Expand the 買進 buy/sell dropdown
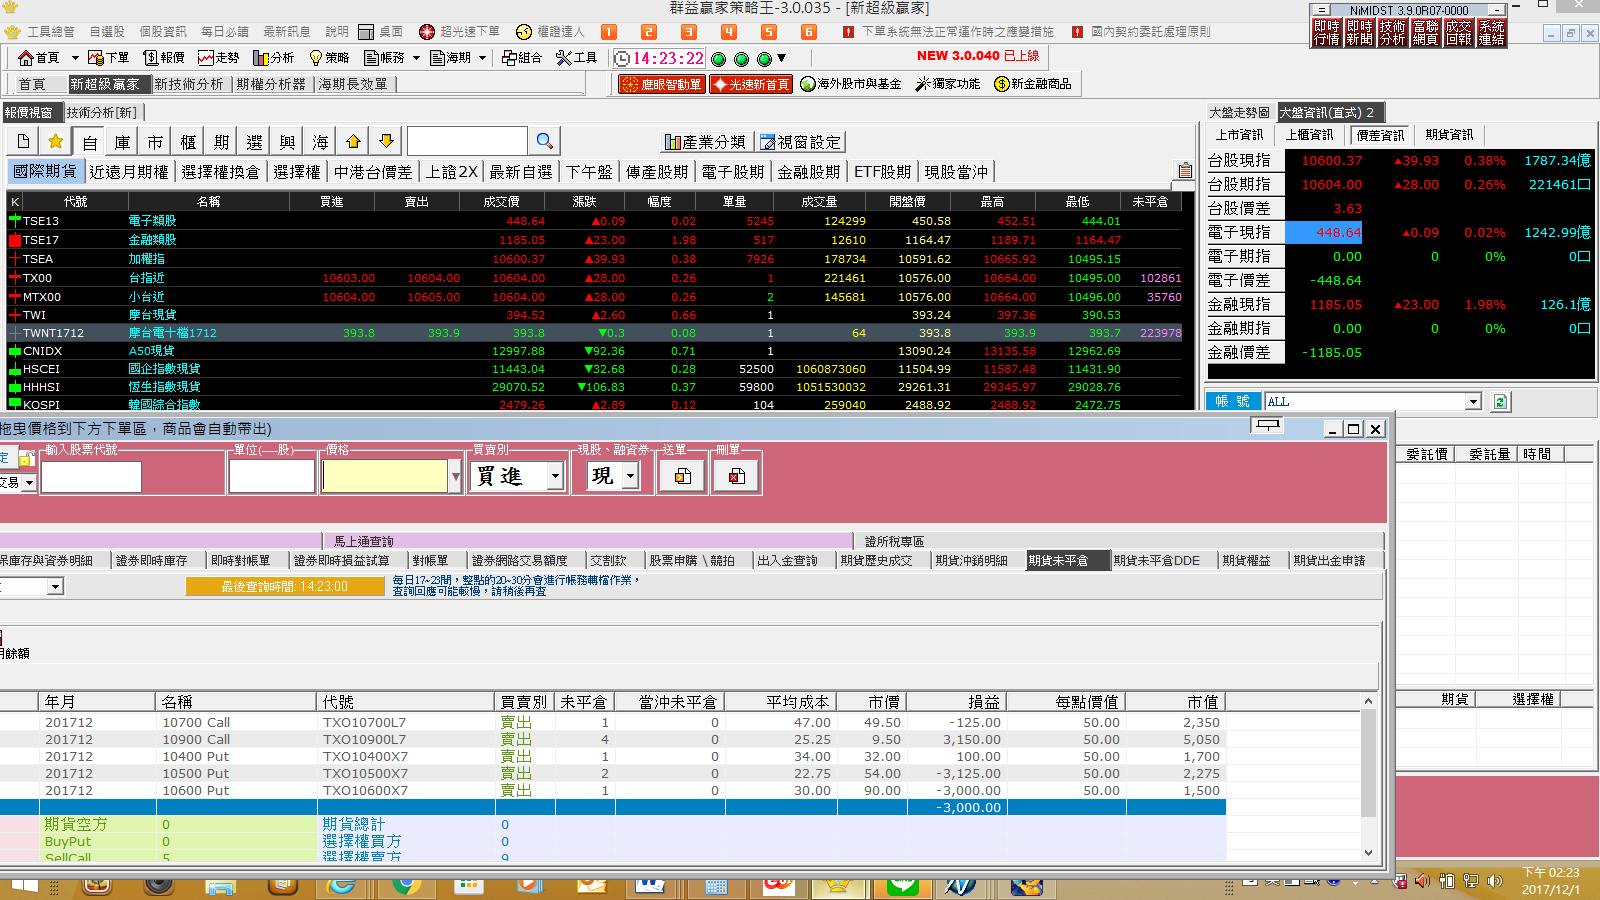The image size is (1600, 900). [555, 477]
